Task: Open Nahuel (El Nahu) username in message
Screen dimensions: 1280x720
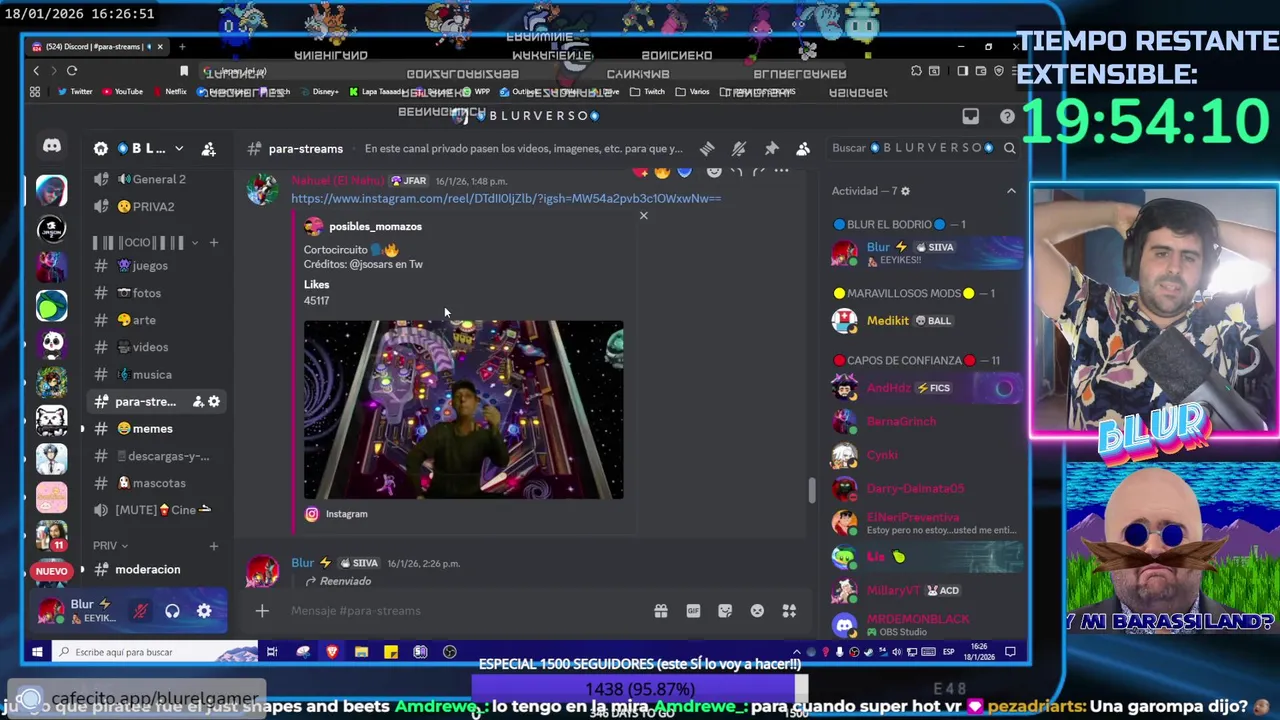Action: (338, 181)
